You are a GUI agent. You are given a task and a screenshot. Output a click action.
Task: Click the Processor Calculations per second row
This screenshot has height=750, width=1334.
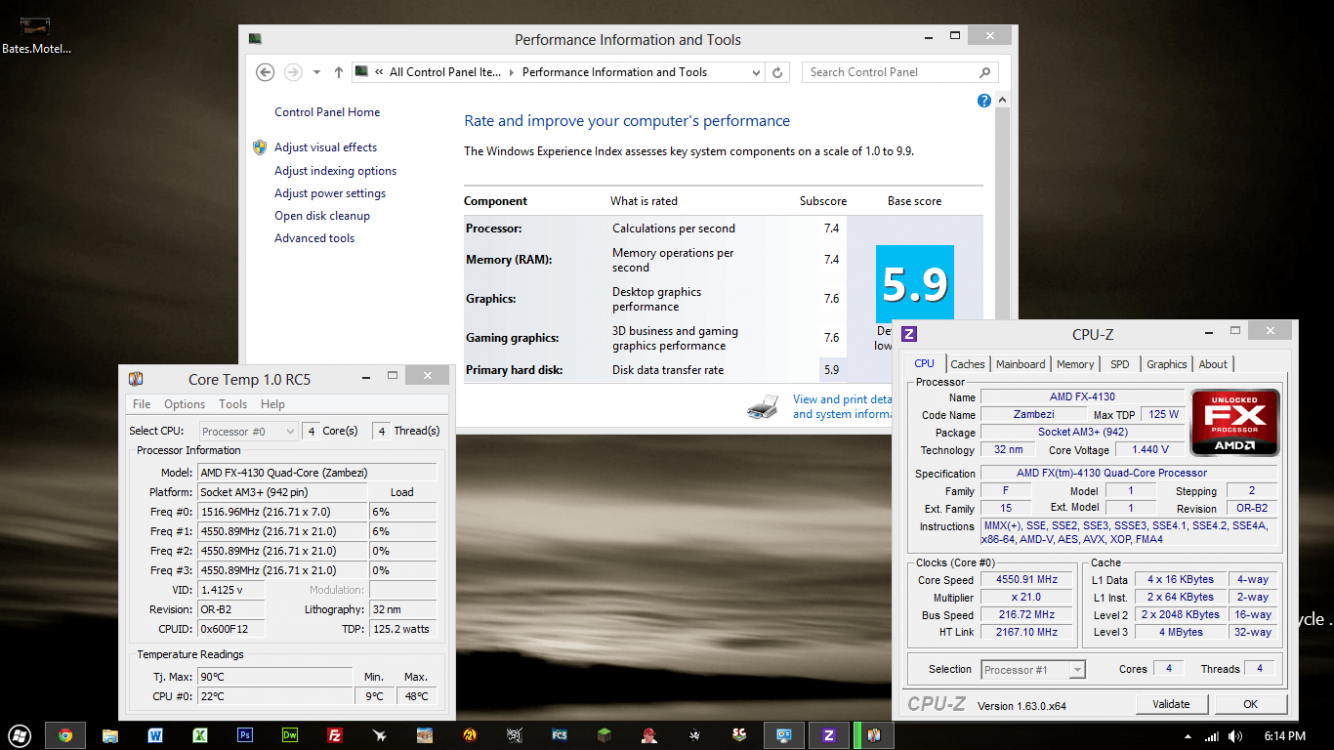(x=655, y=229)
